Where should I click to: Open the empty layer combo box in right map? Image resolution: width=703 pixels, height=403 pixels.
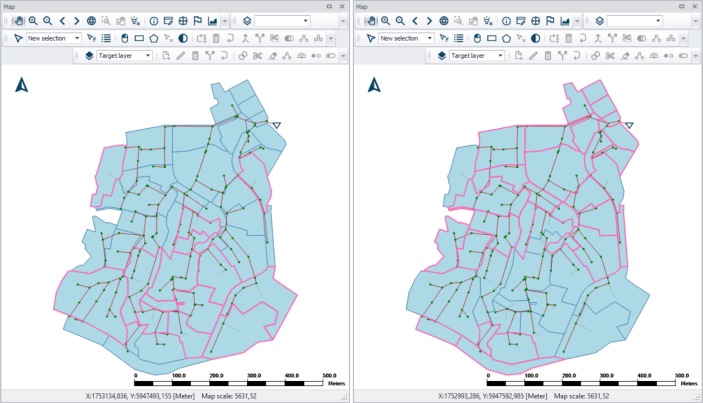634,21
